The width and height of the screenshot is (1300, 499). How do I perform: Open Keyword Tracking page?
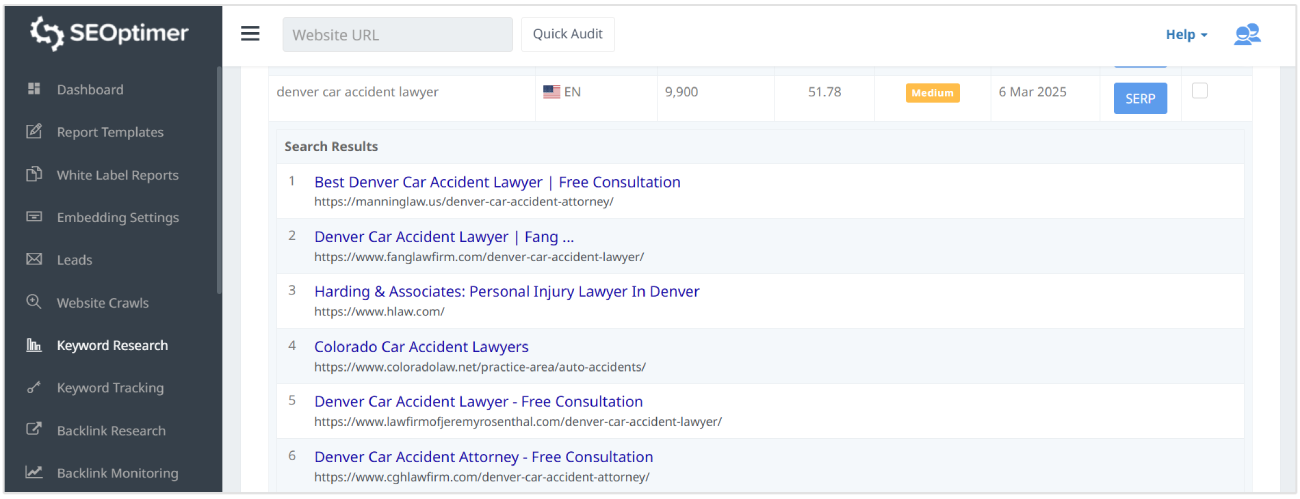click(x=110, y=388)
